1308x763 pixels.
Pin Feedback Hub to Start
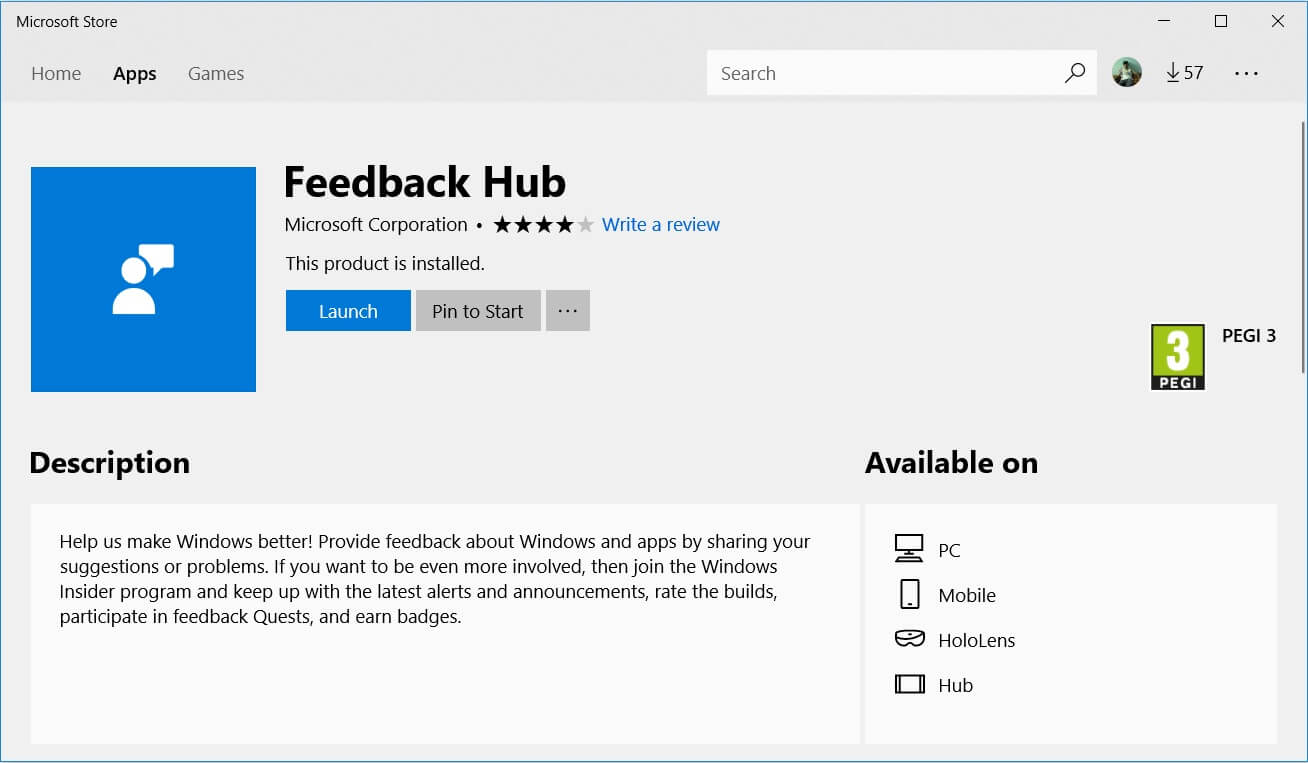(477, 310)
